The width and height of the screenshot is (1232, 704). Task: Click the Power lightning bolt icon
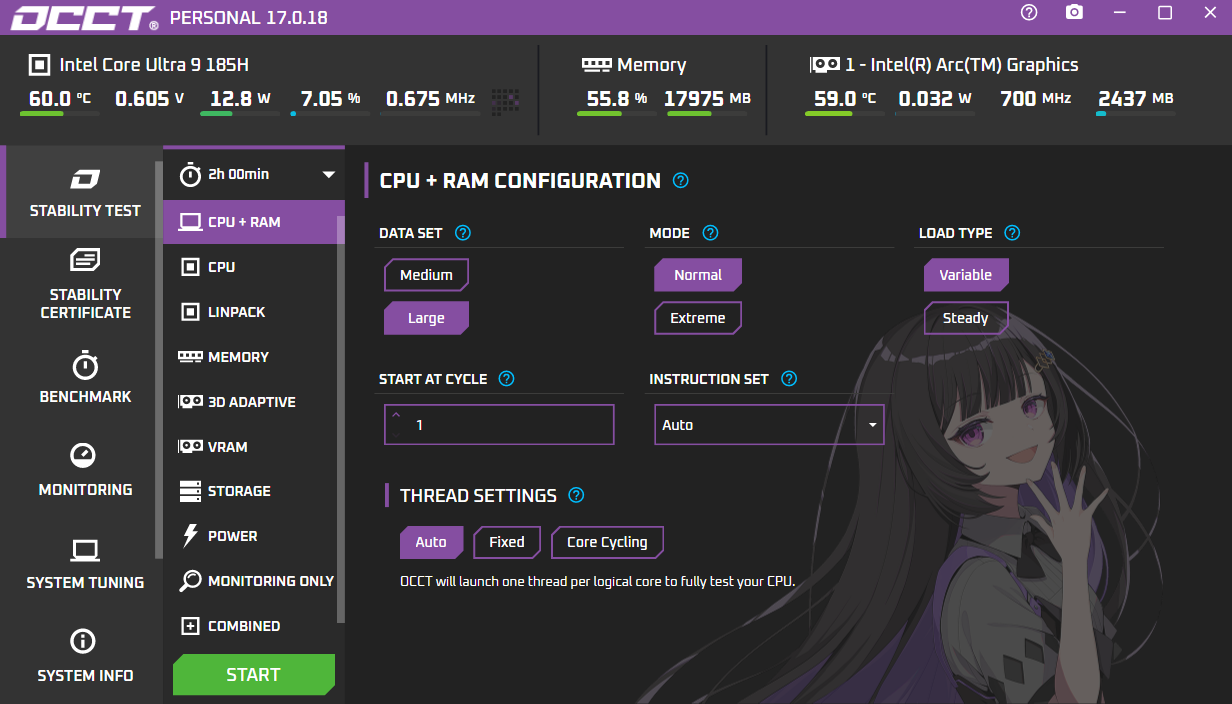coord(190,536)
